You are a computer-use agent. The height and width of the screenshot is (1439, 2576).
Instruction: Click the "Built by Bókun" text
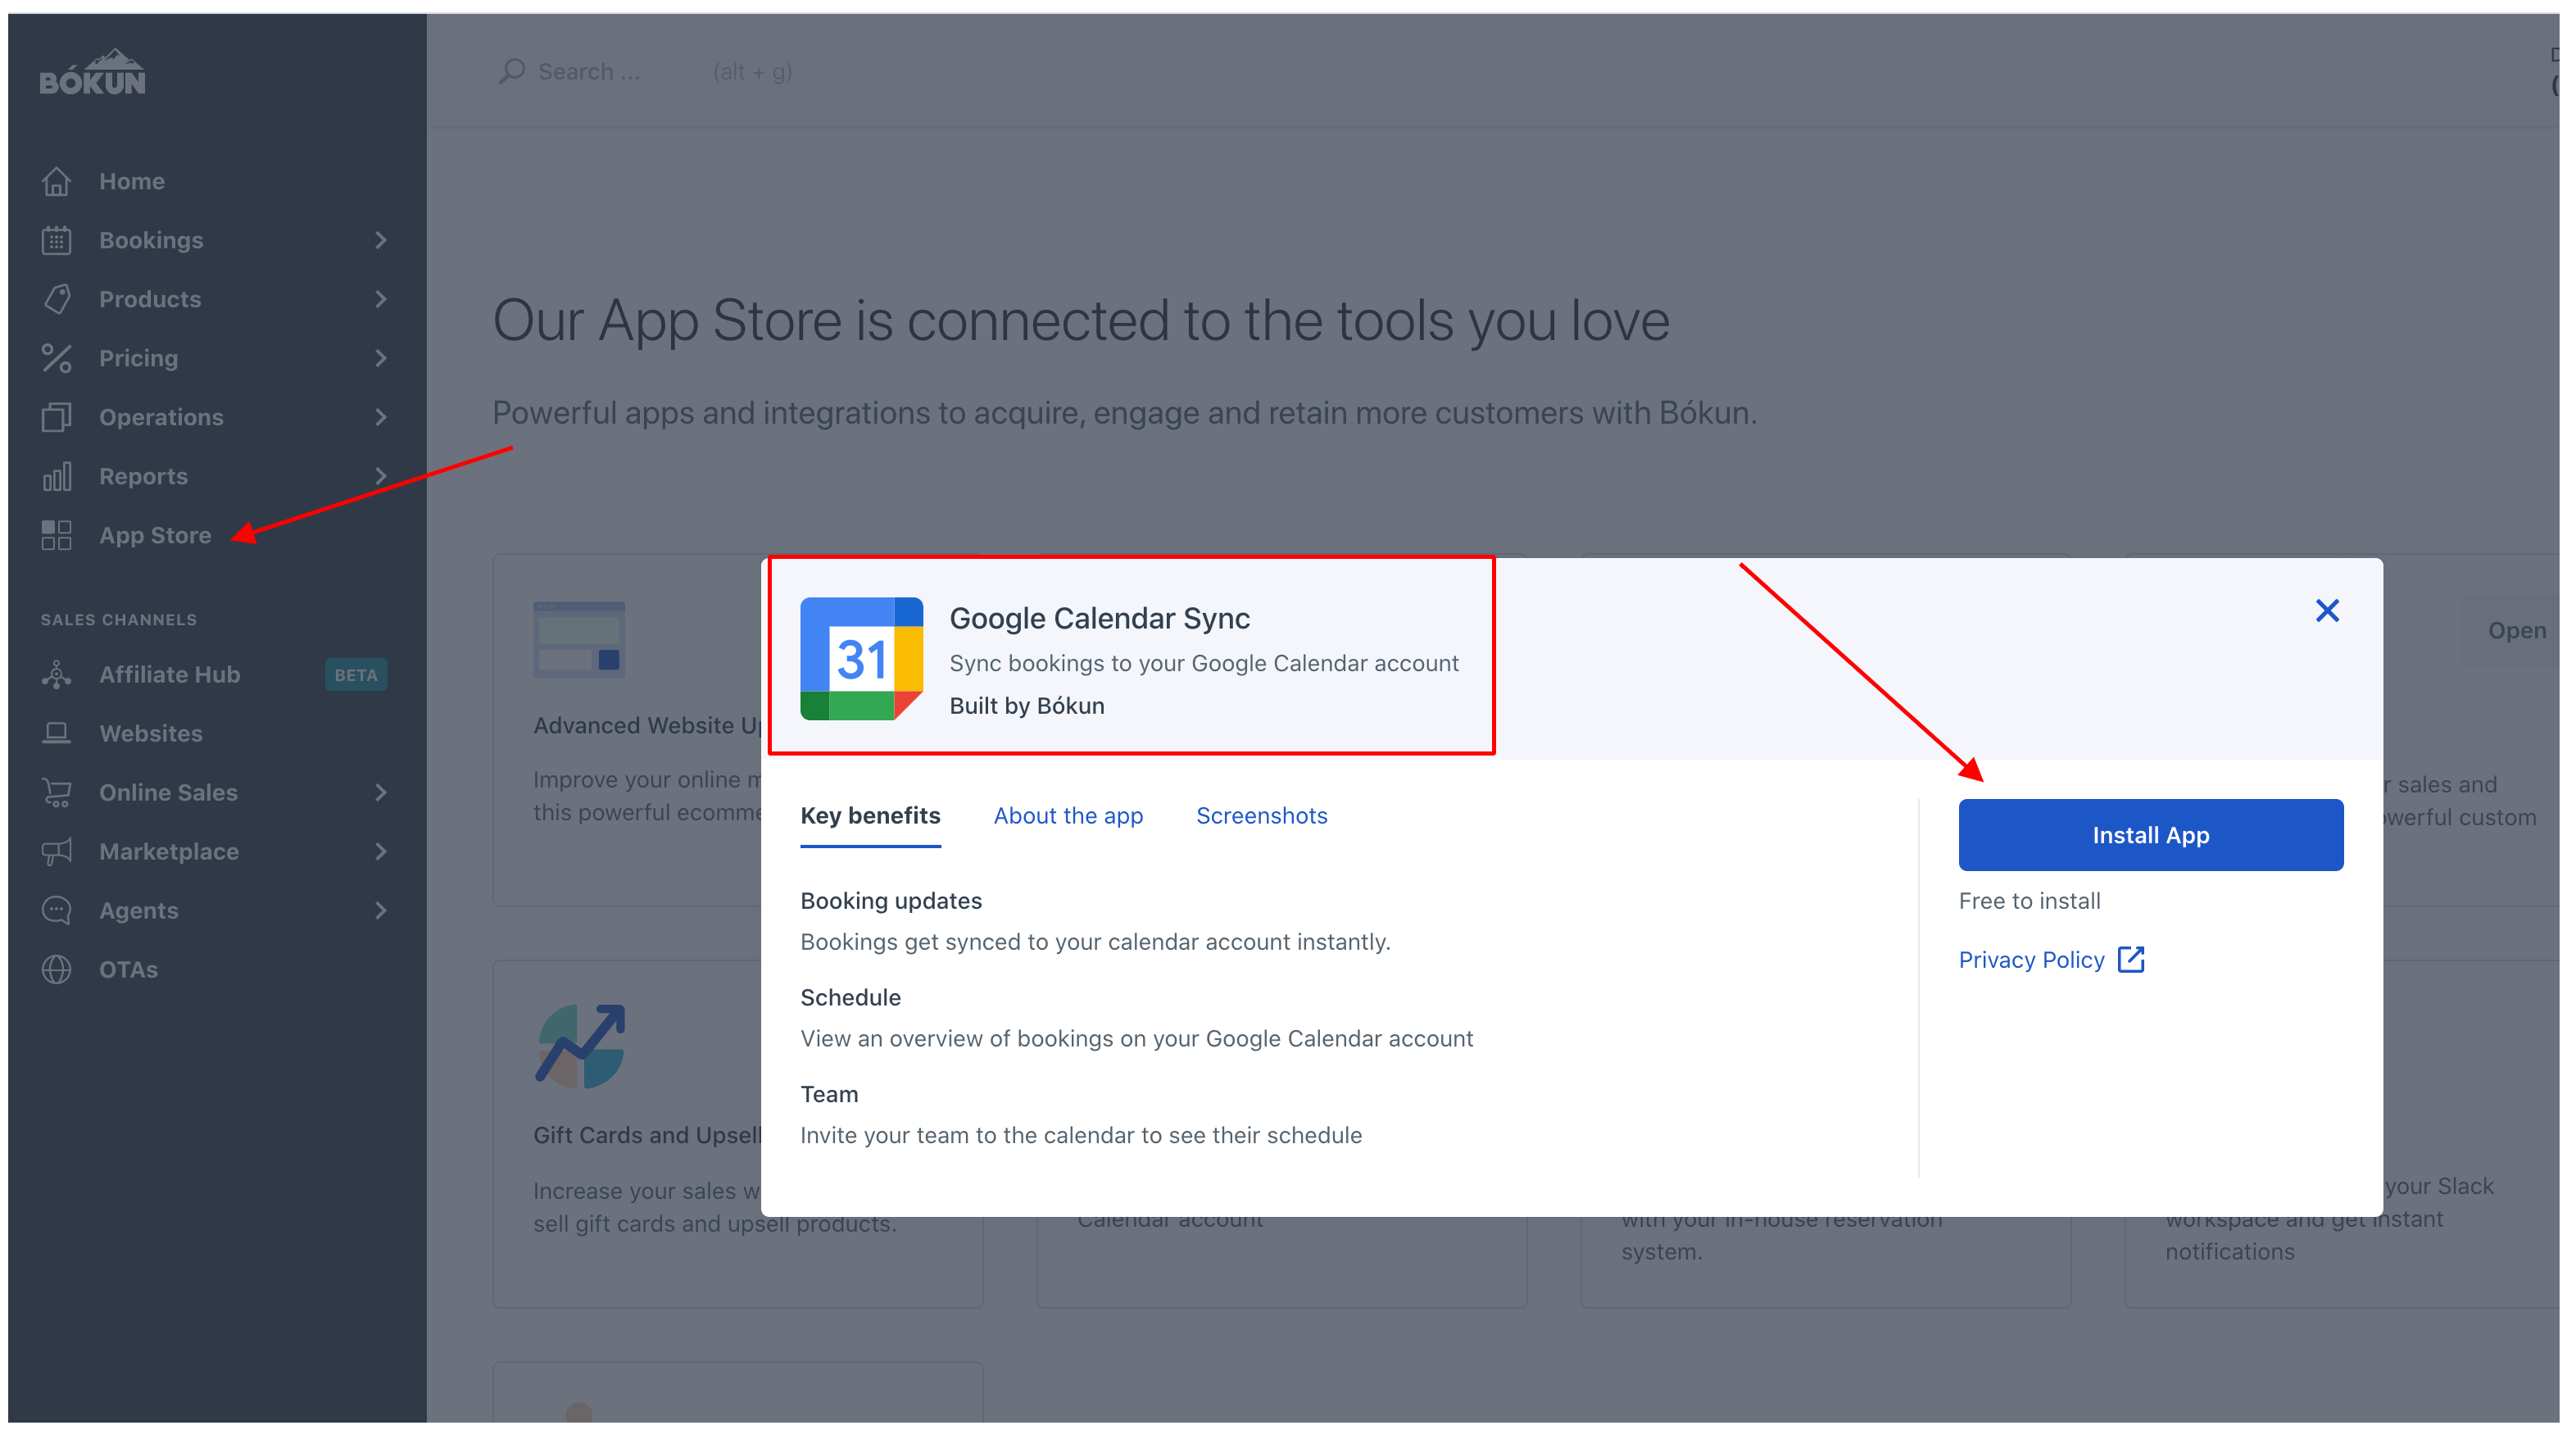click(x=1027, y=706)
